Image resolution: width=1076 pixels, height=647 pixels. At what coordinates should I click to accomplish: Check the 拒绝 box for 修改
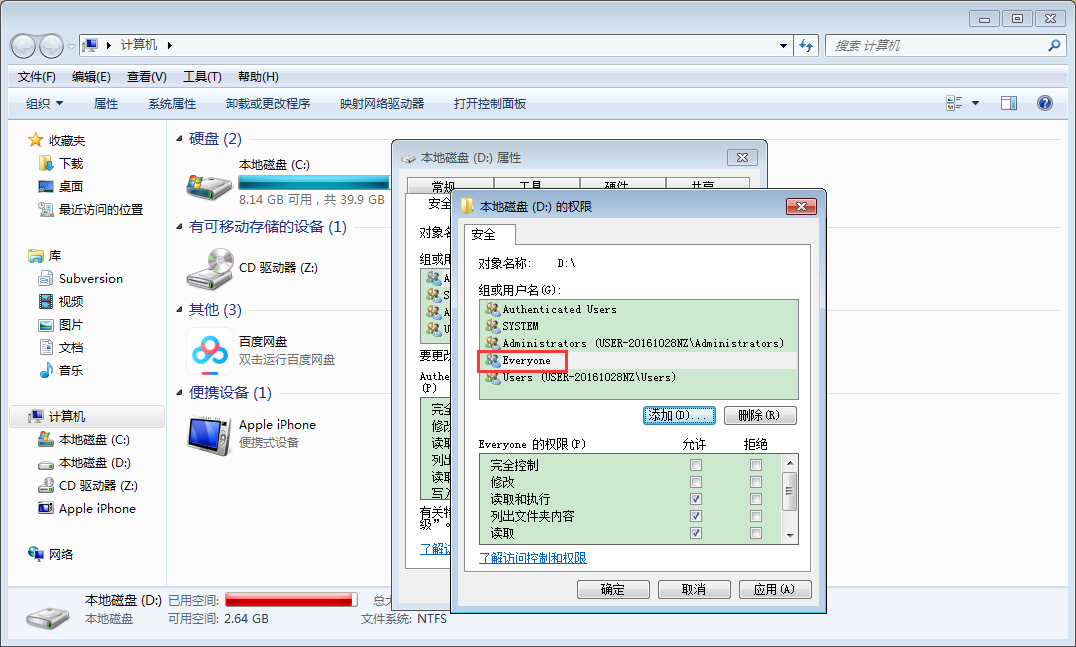coord(755,480)
